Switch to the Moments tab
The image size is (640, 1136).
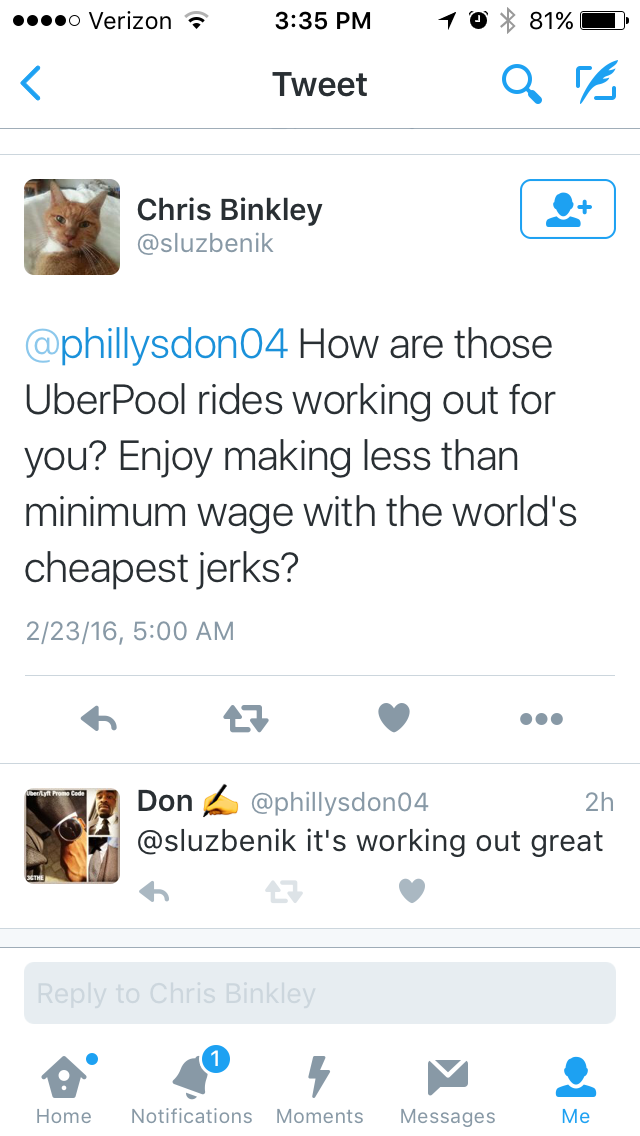(x=320, y=1088)
